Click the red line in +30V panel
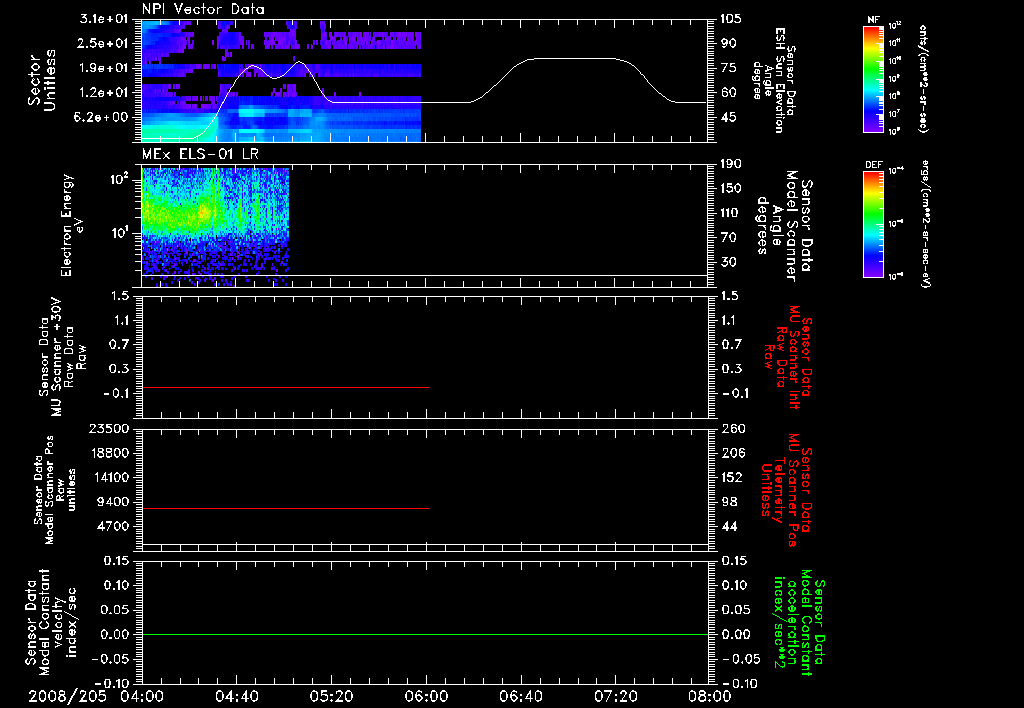Viewport: 1024px width, 708px height. point(285,387)
